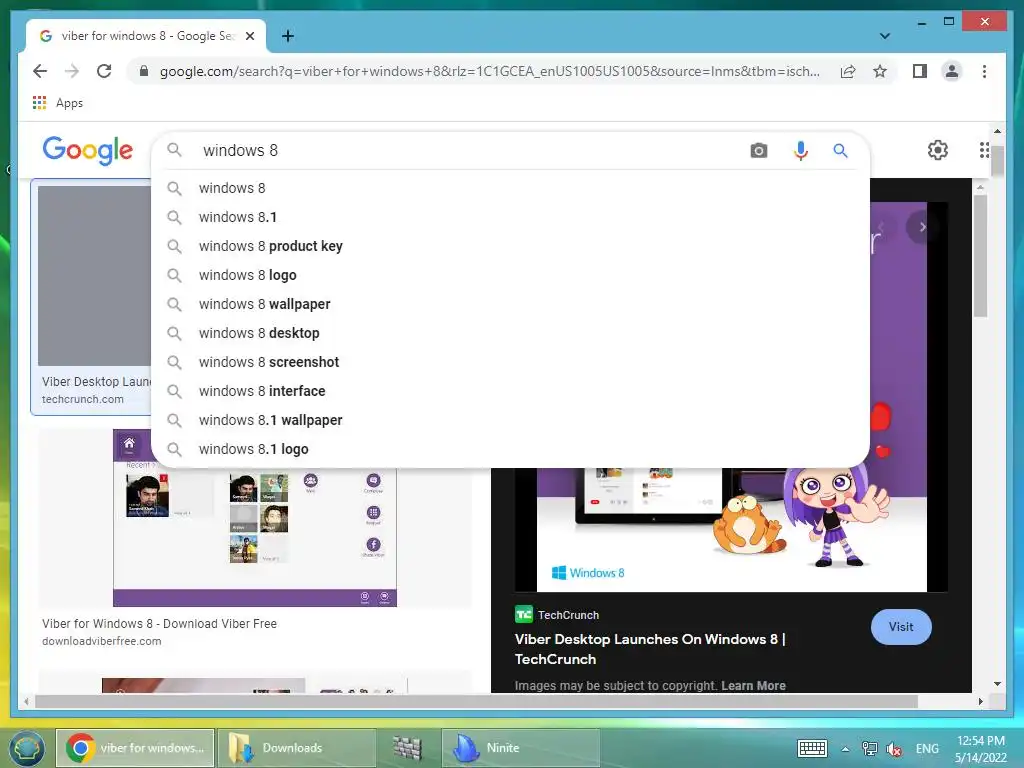Click the brick wall taskbar icon

point(408,748)
